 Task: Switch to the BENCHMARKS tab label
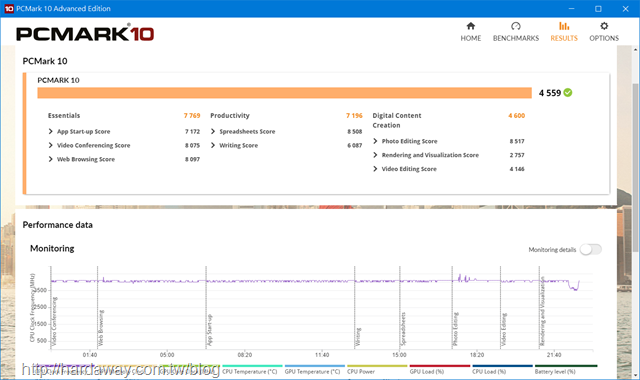coord(516,38)
